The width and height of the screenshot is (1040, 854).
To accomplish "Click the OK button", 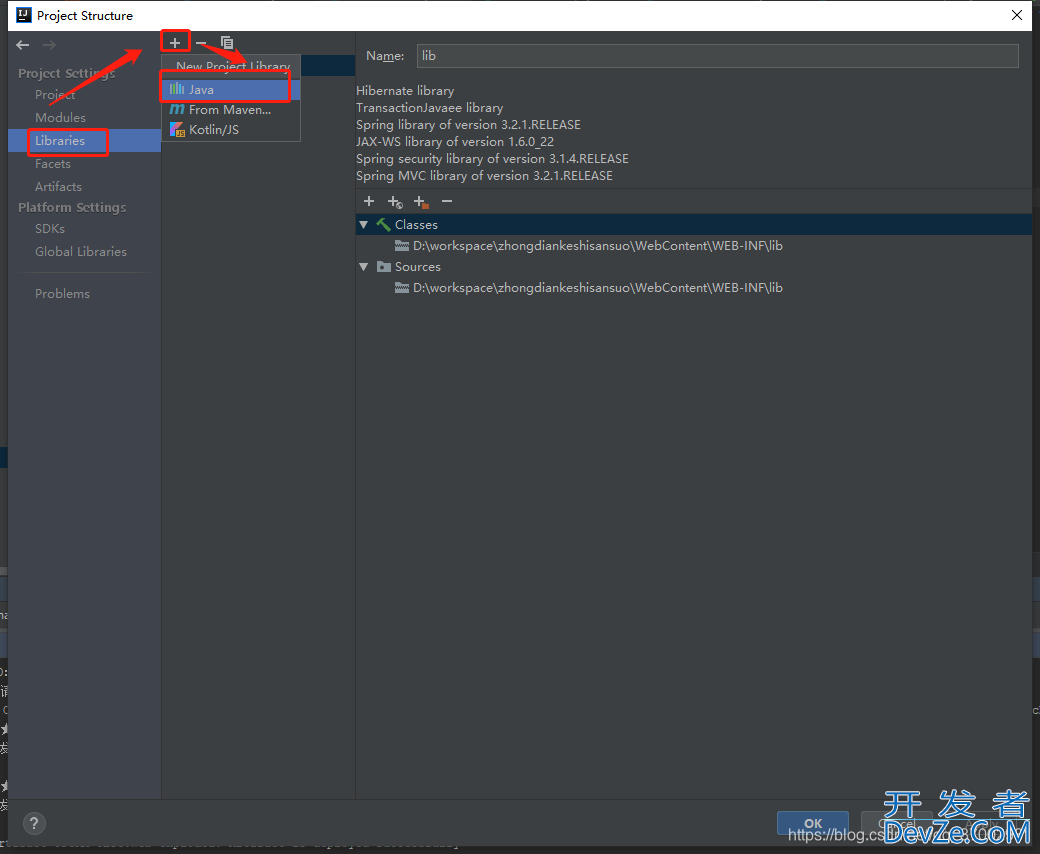I will coord(812,823).
